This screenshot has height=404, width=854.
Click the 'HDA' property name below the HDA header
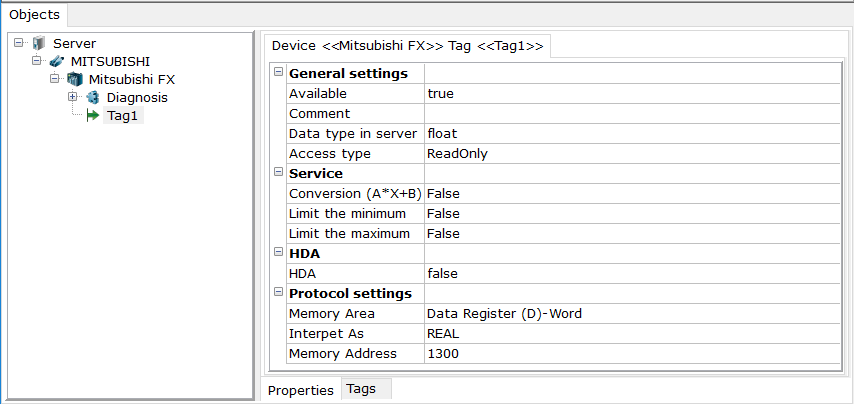point(302,273)
